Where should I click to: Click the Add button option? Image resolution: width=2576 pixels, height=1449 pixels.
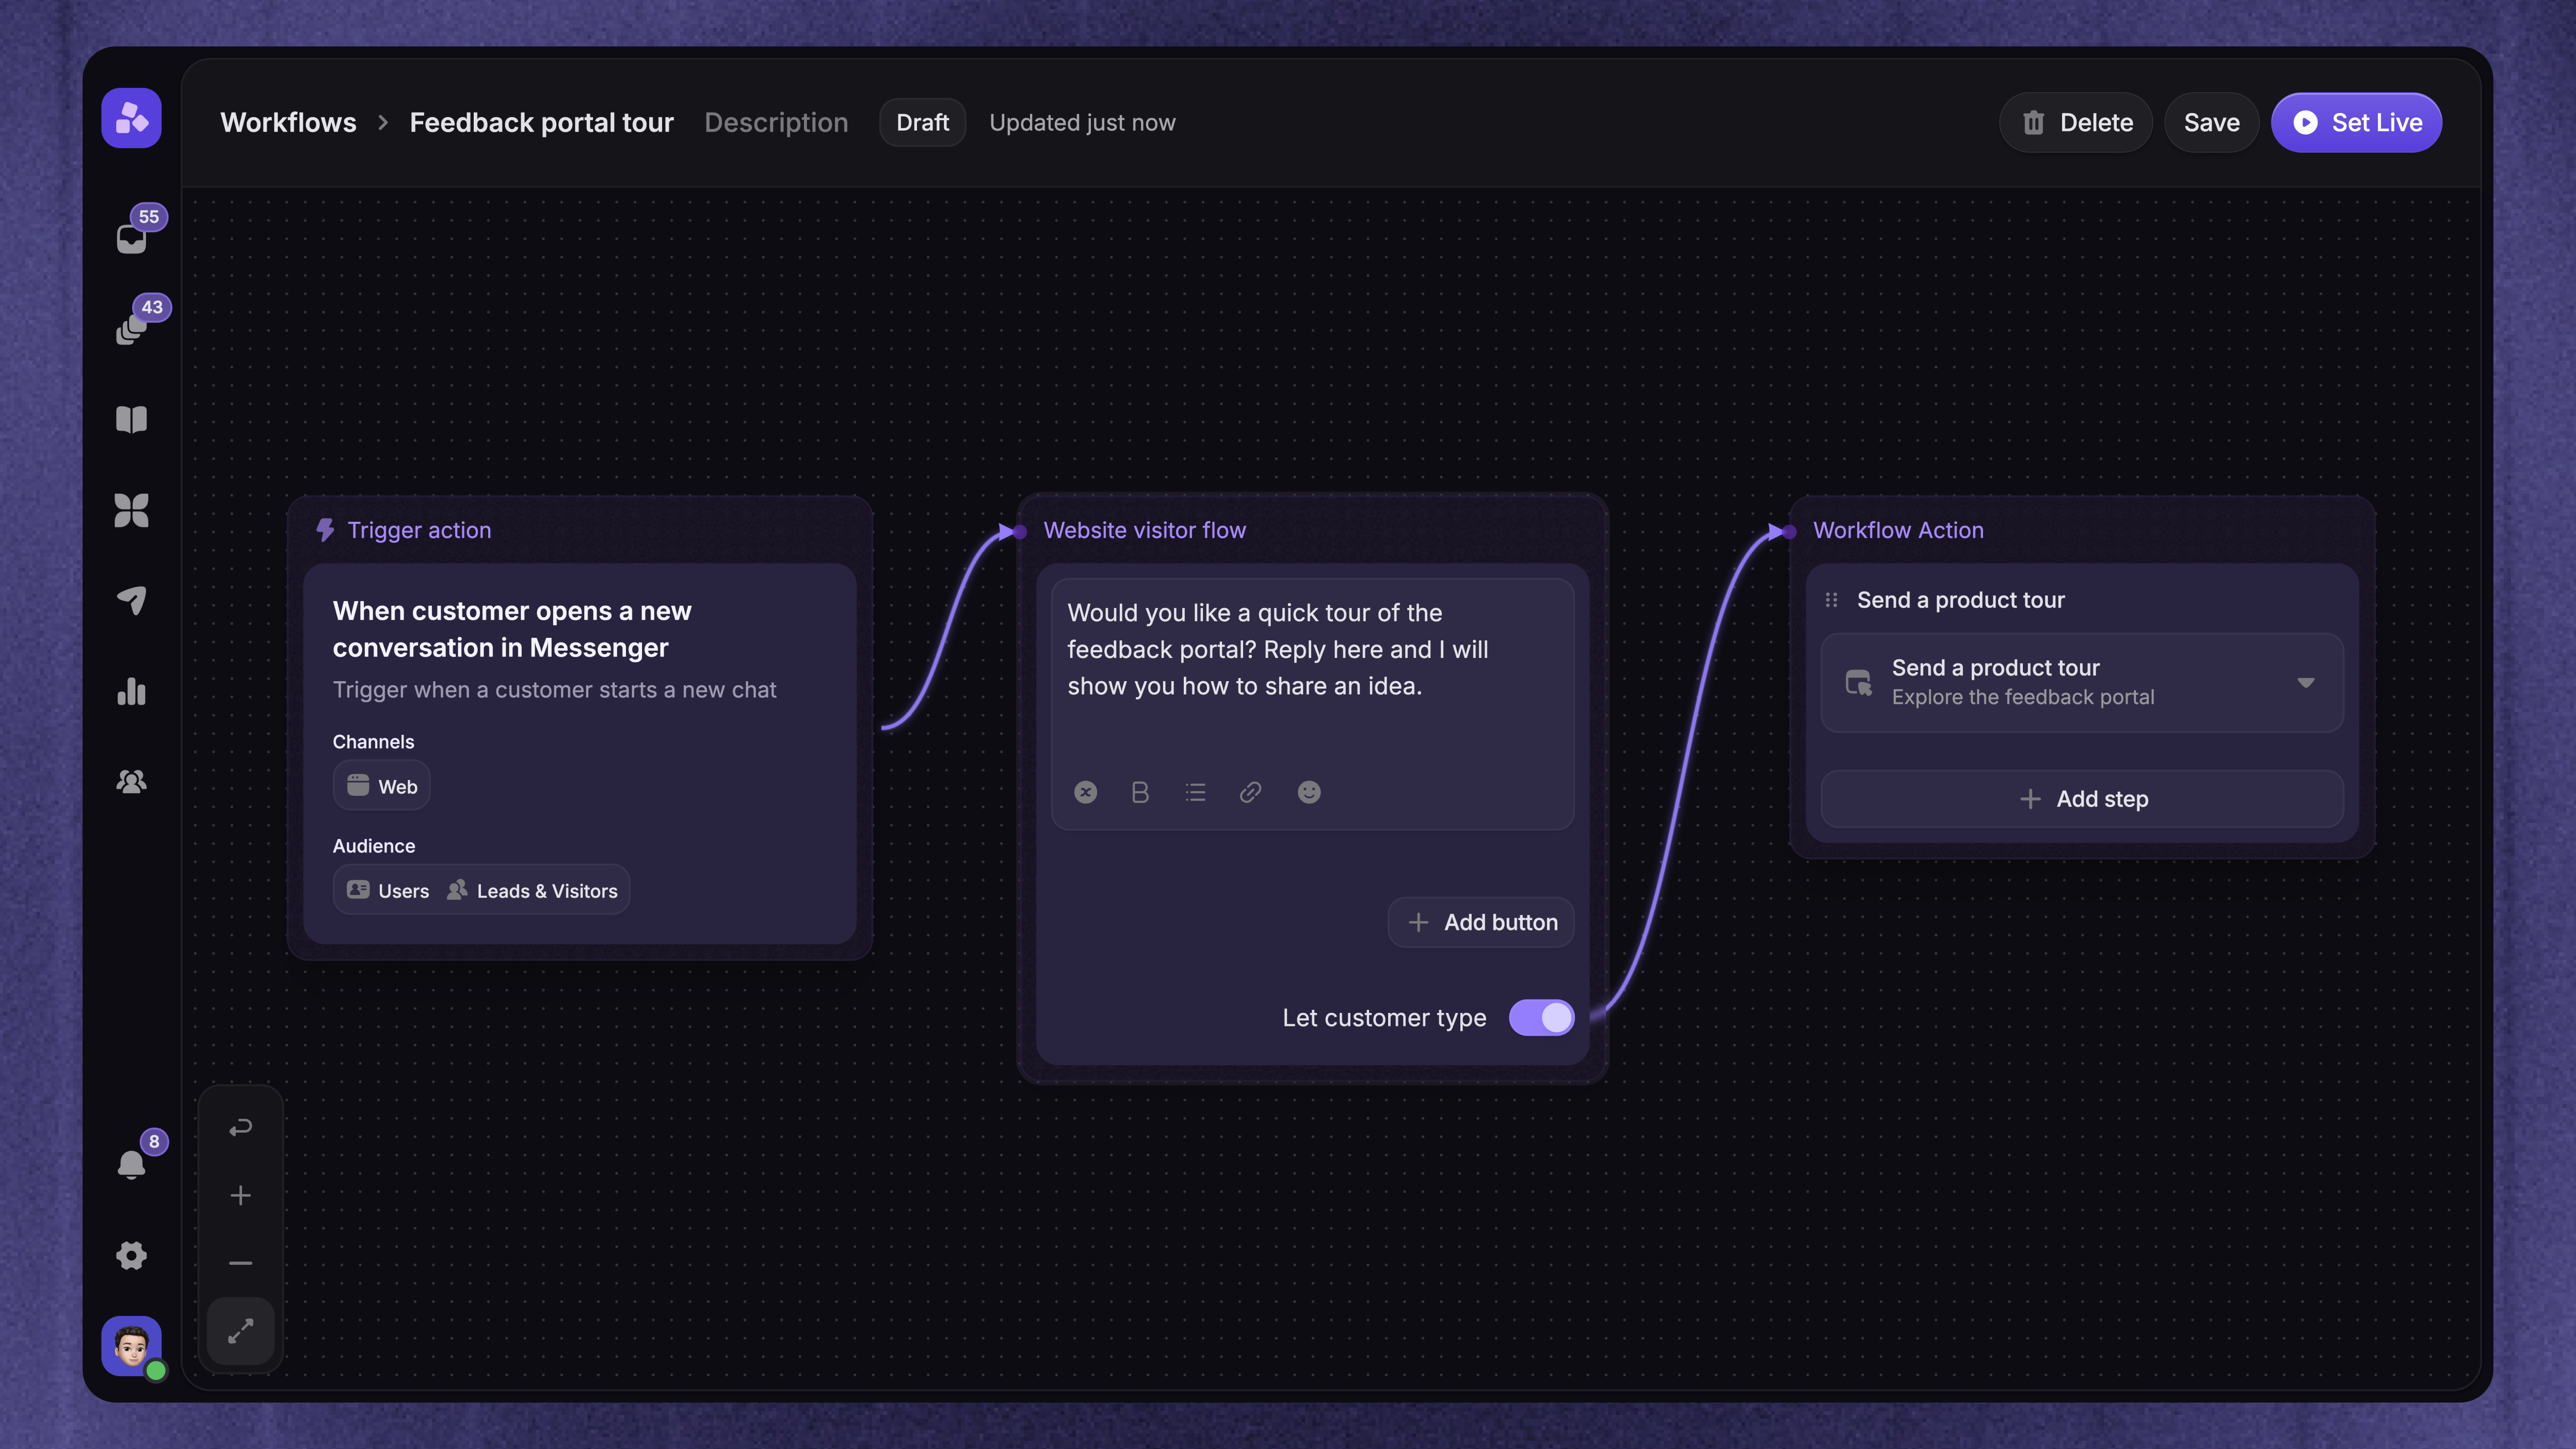click(x=1481, y=922)
